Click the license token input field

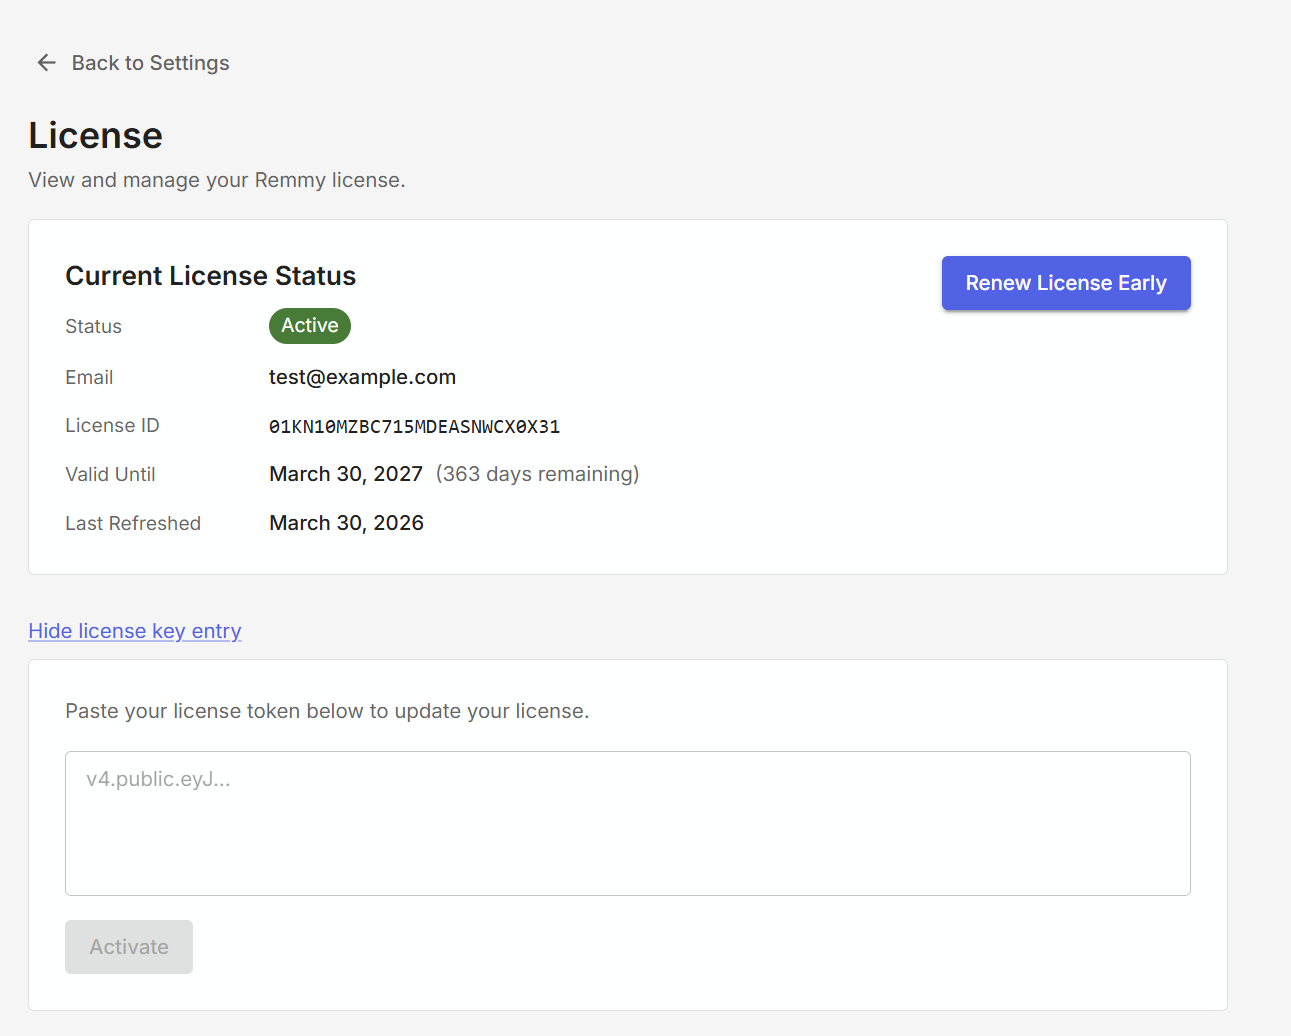tap(627, 823)
